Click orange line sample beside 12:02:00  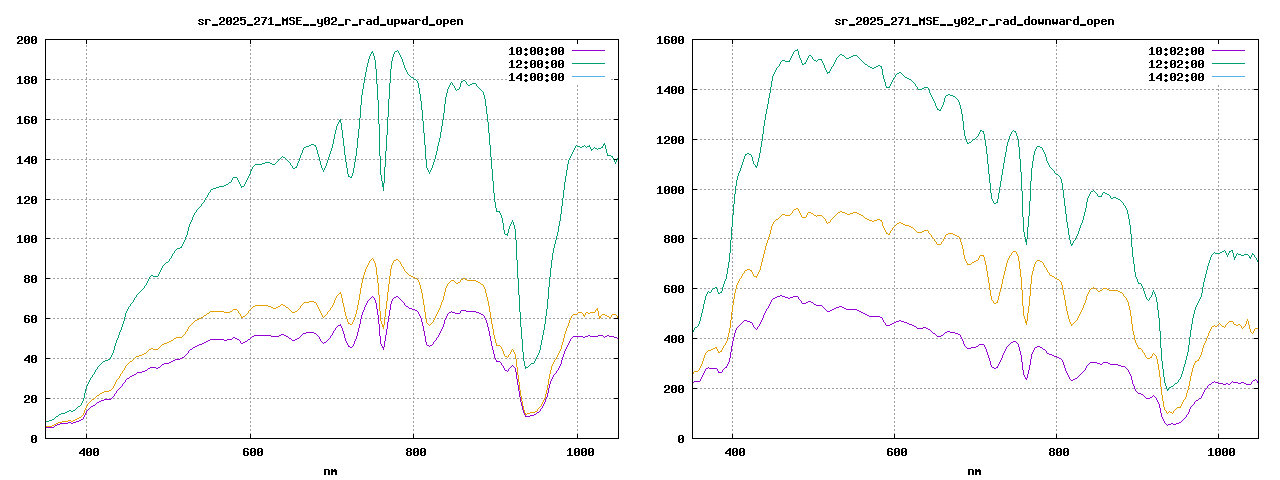pyautogui.click(x=1228, y=64)
